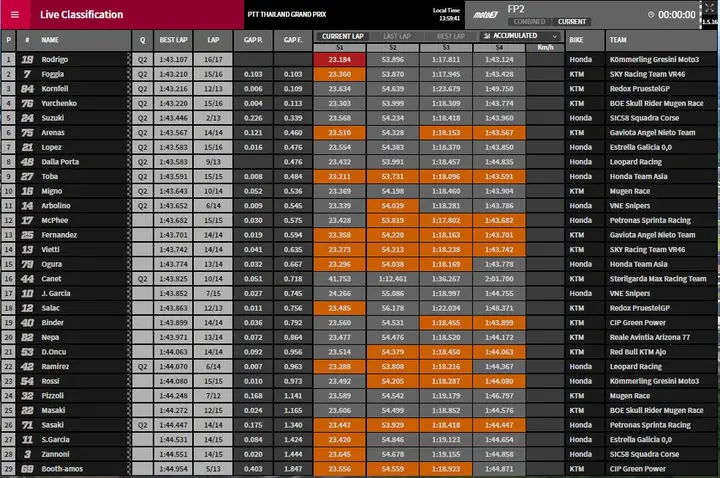Click the team Kömmerling Gresini Moto3 on Rodrigo's row
The width and height of the screenshot is (720, 478).
coord(654,59)
